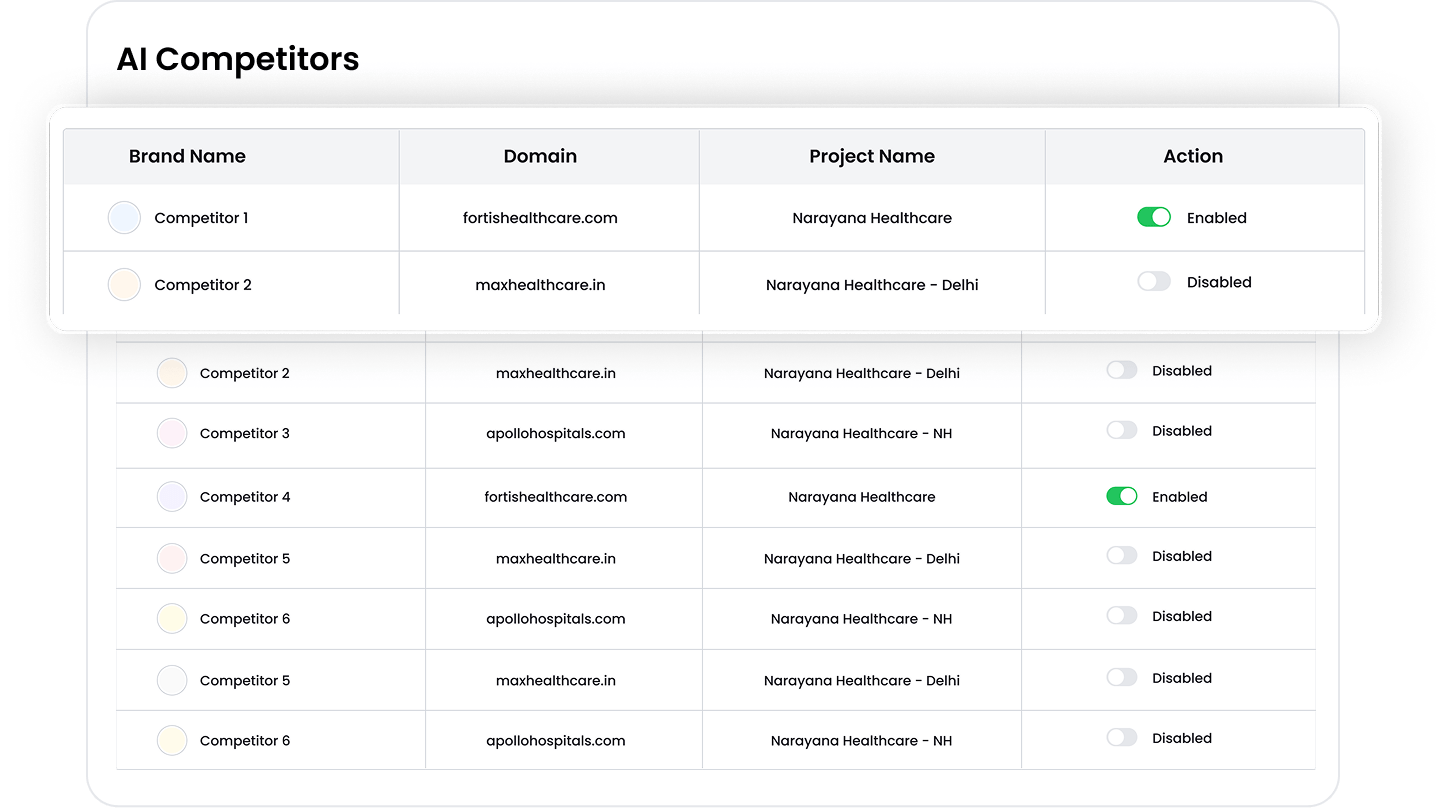The height and width of the screenshot is (808, 1444).
Task: Select the Competitor 1 brand name text
Action: (x=201, y=218)
